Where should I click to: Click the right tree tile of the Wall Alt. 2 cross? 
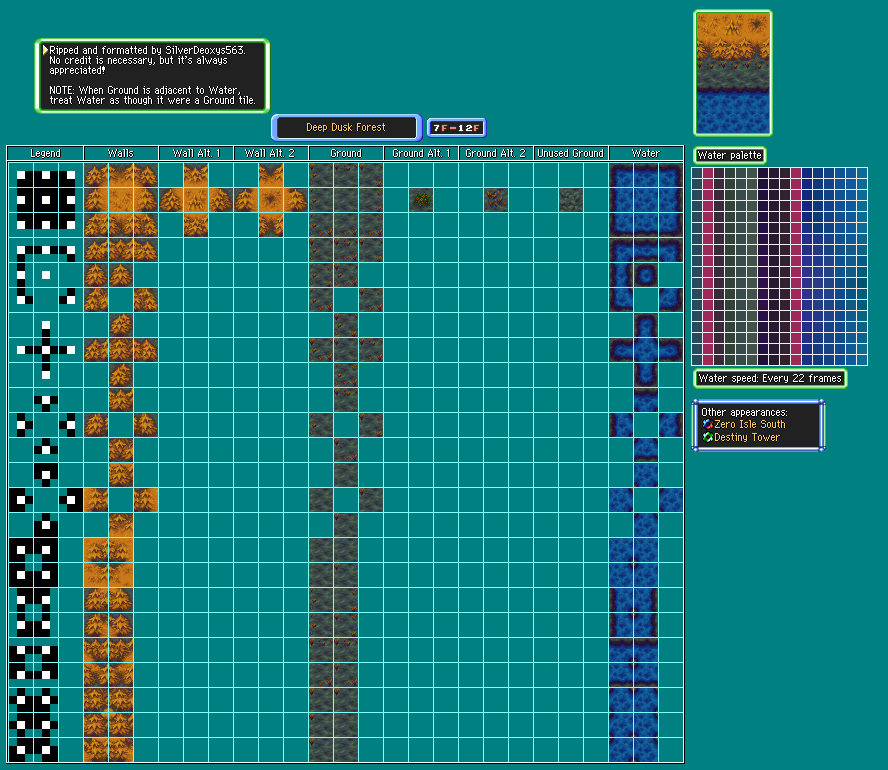point(296,200)
